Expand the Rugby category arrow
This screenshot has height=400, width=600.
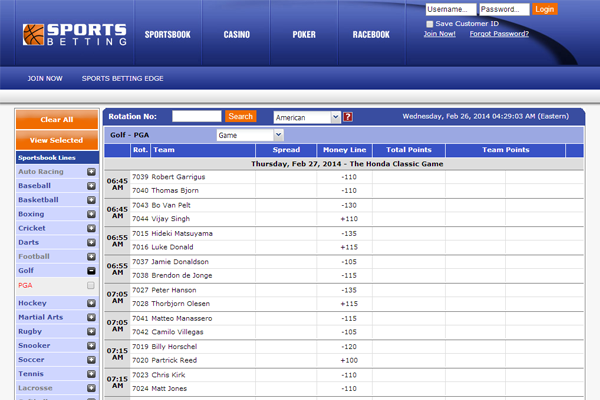(91, 332)
